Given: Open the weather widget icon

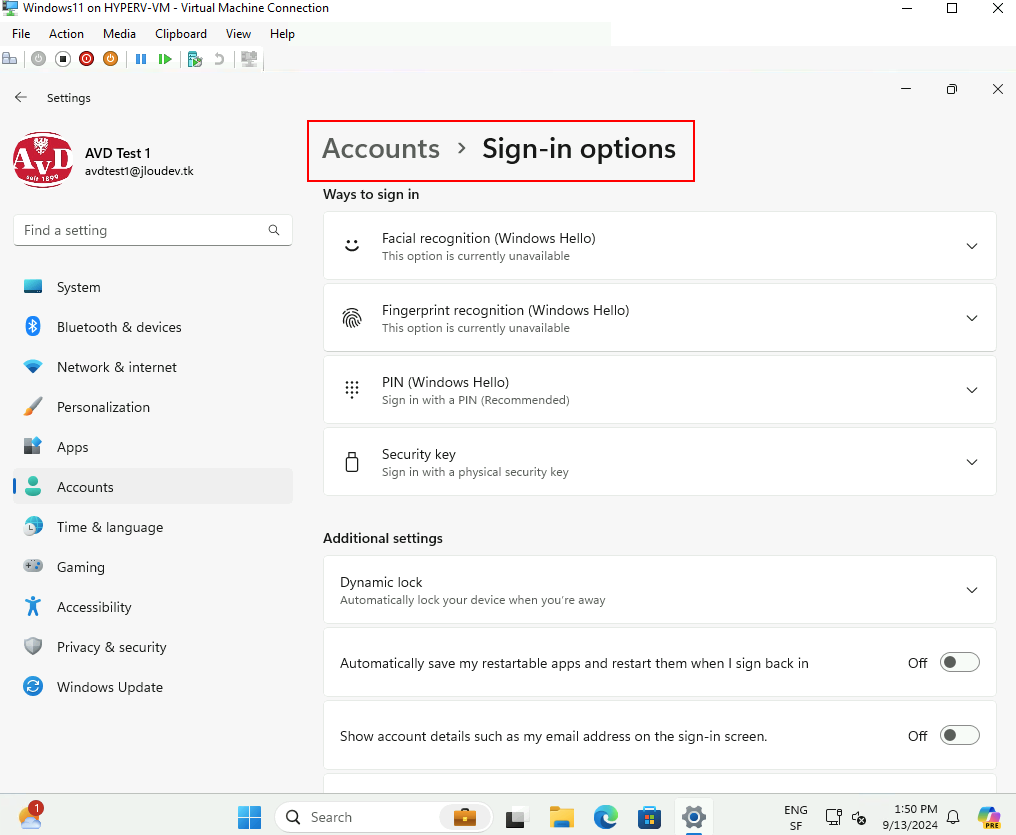Looking at the screenshot, I should pos(30,816).
